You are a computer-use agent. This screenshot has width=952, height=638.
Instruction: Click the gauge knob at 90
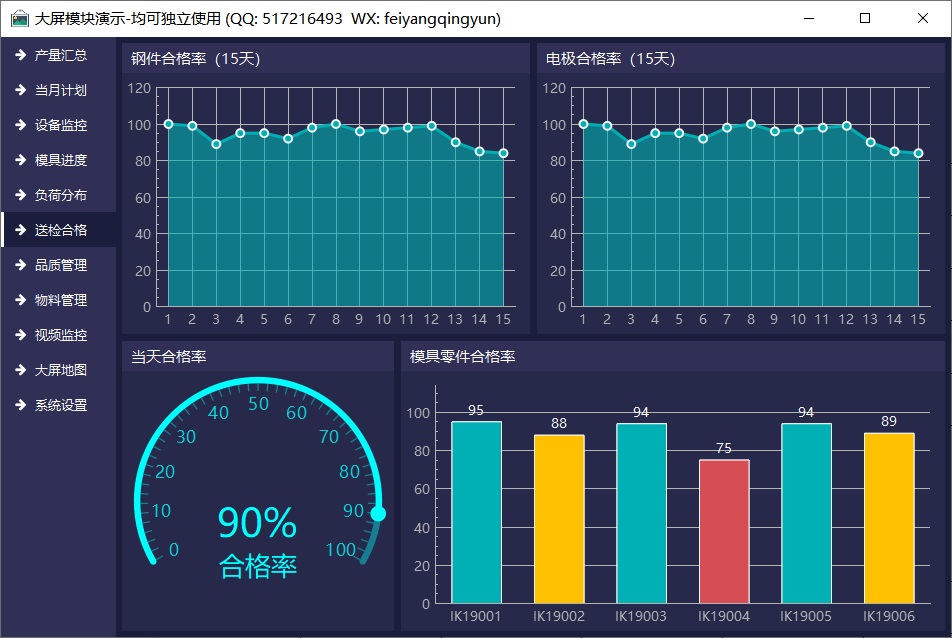click(x=378, y=514)
